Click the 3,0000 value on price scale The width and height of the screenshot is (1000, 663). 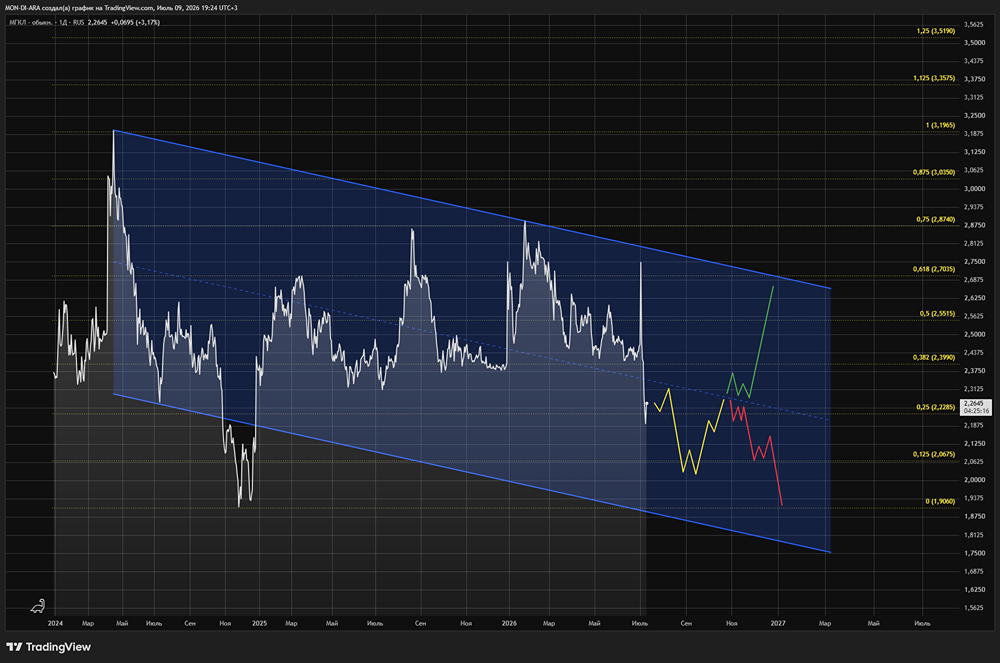coord(974,189)
